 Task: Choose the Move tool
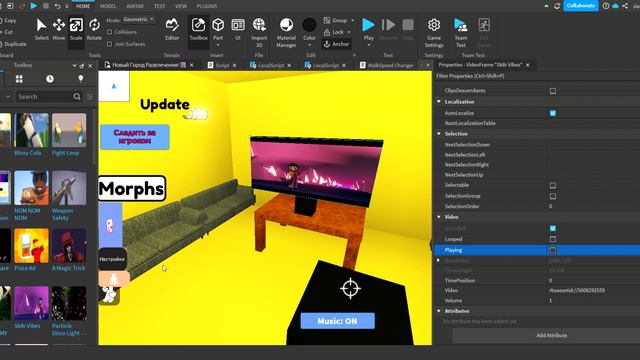(x=59, y=29)
